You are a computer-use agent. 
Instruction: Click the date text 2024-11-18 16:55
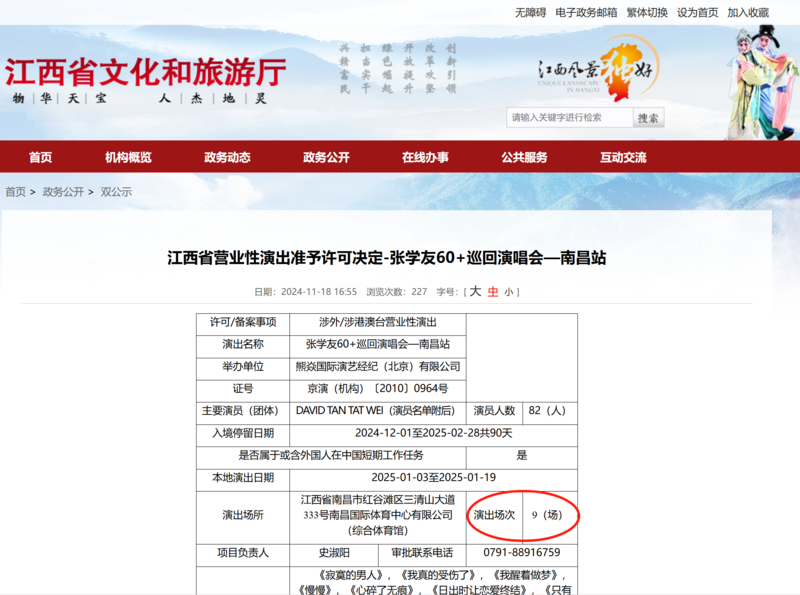[x=319, y=292]
